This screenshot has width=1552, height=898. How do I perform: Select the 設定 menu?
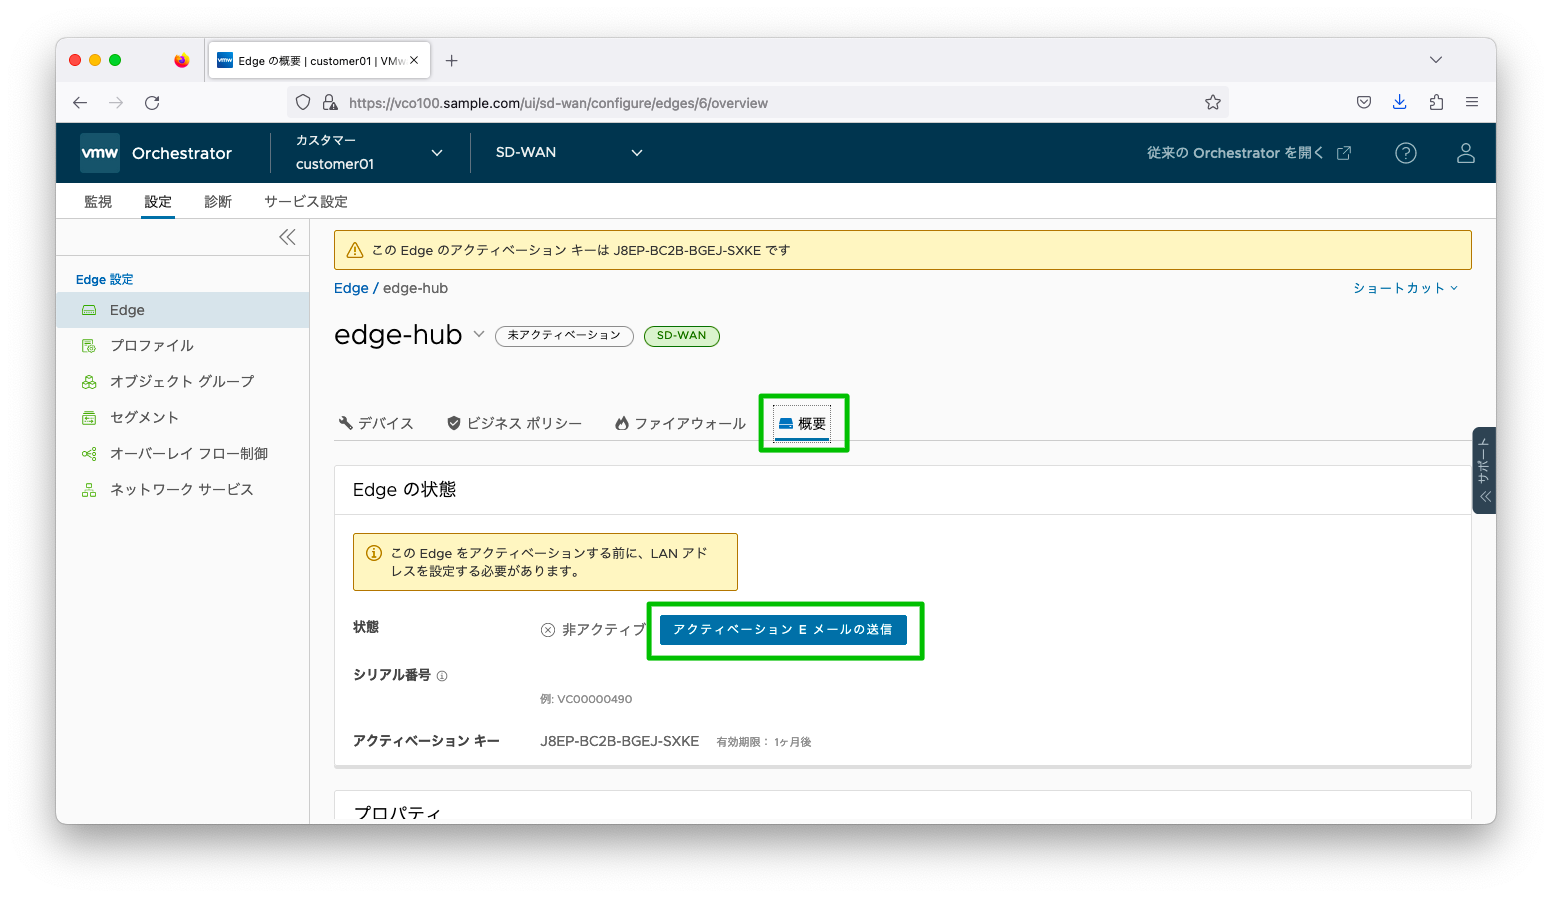[x=158, y=201]
